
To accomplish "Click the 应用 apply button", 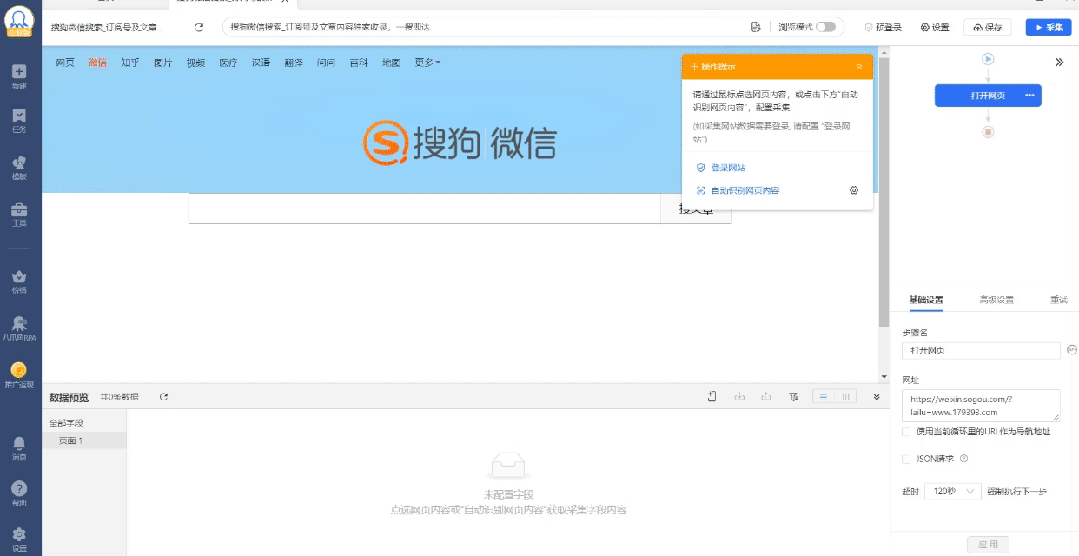I will coord(987,544).
